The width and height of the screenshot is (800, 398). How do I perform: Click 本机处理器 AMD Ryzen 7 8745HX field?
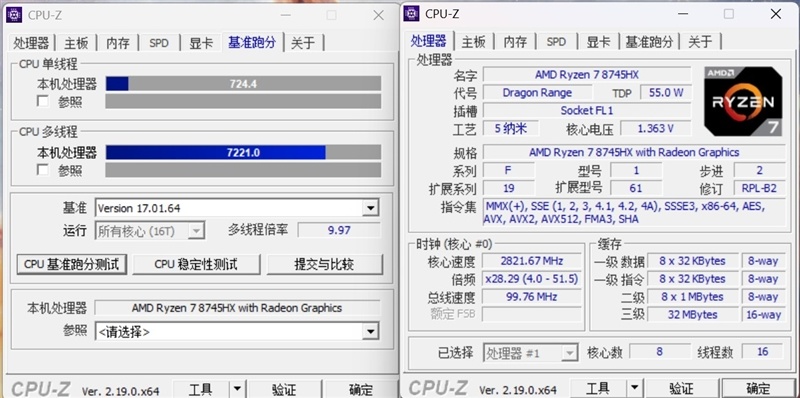pos(237,308)
